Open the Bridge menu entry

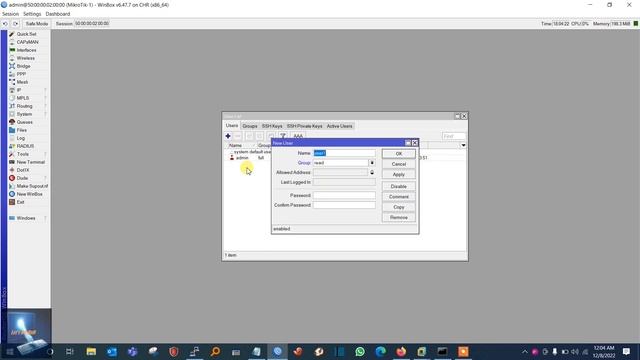pos(24,66)
